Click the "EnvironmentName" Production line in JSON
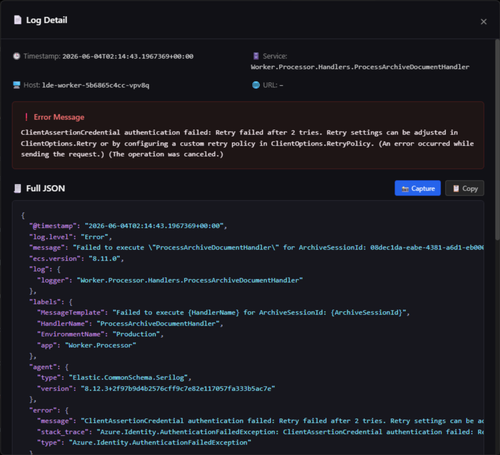The height and width of the screenshot is (455, 500). [x=100, y=334]
